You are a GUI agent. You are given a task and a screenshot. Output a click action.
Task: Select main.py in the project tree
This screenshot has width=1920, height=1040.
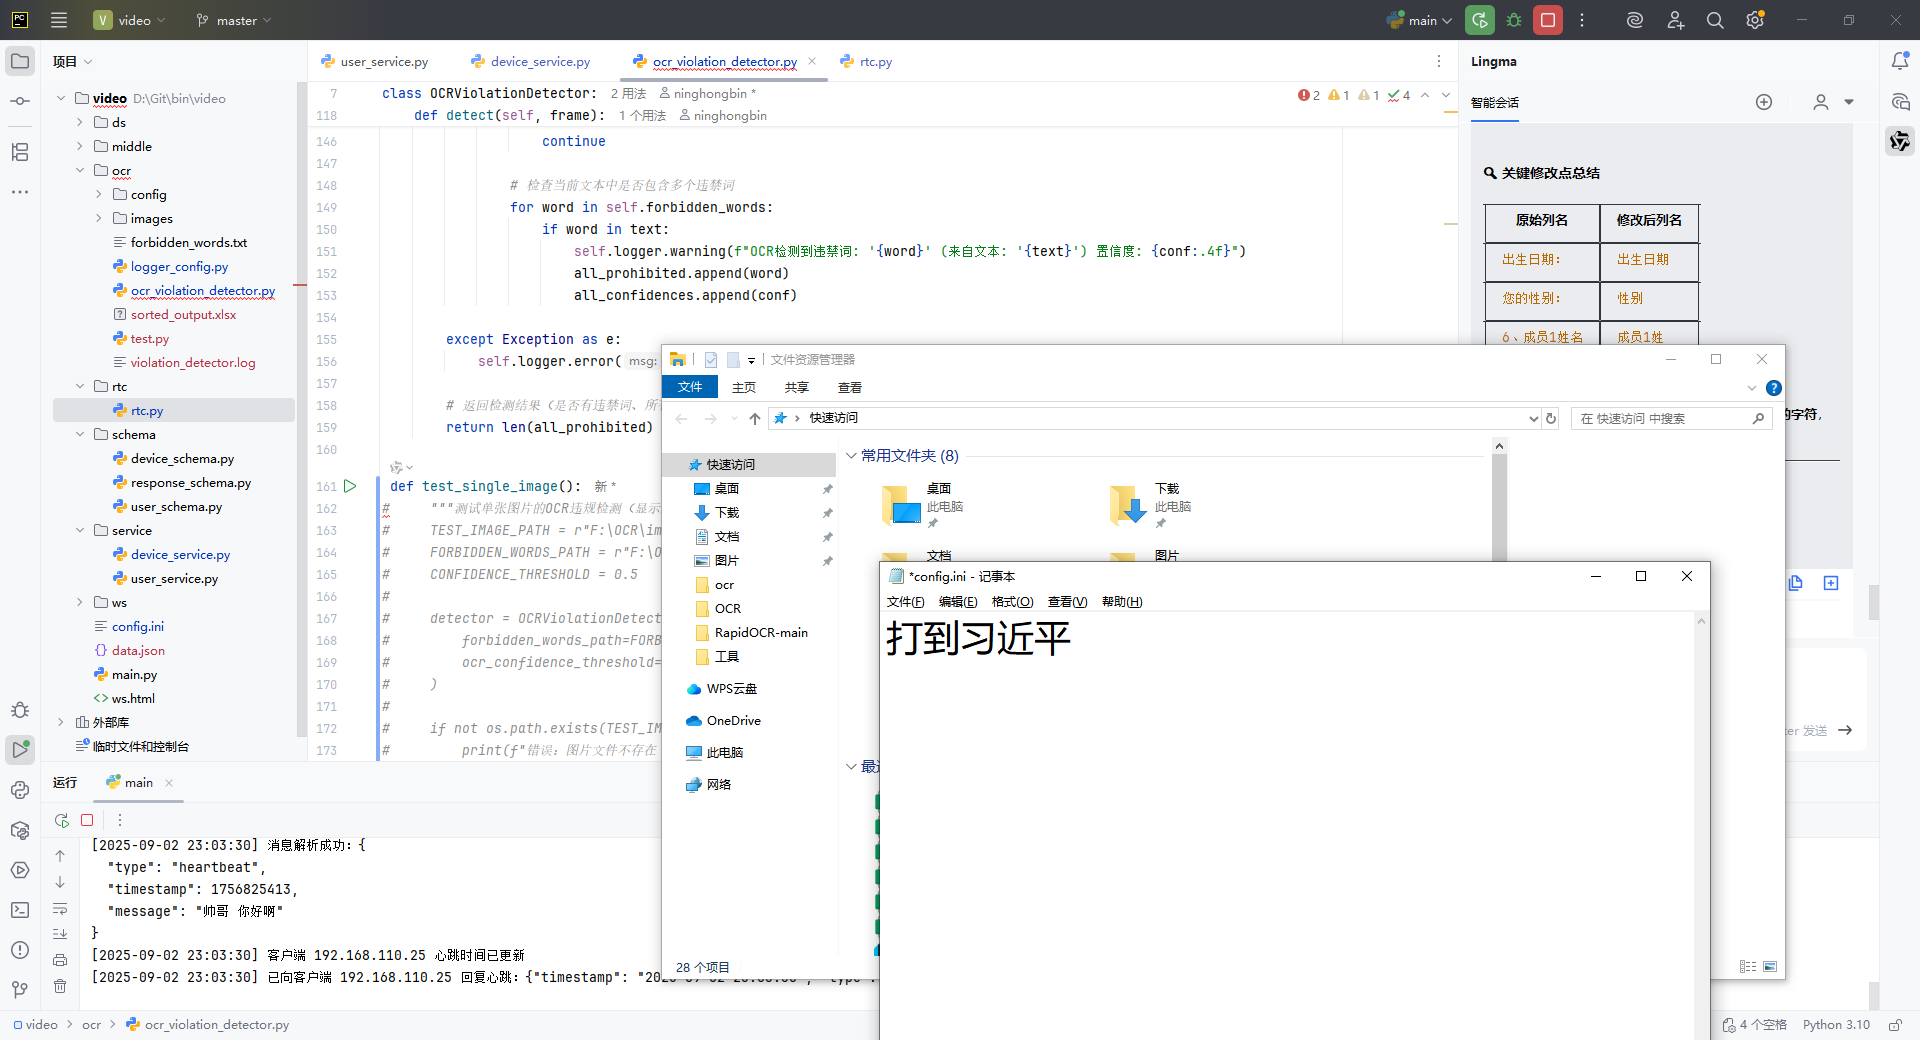click(x=134, y=674)
